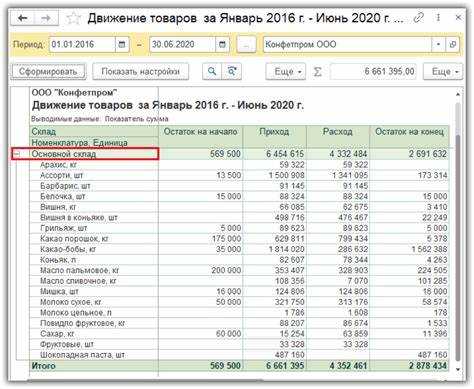Open the Еще menu next to search
The height and width of the screenshot is (389, 474).
[286, 71]
